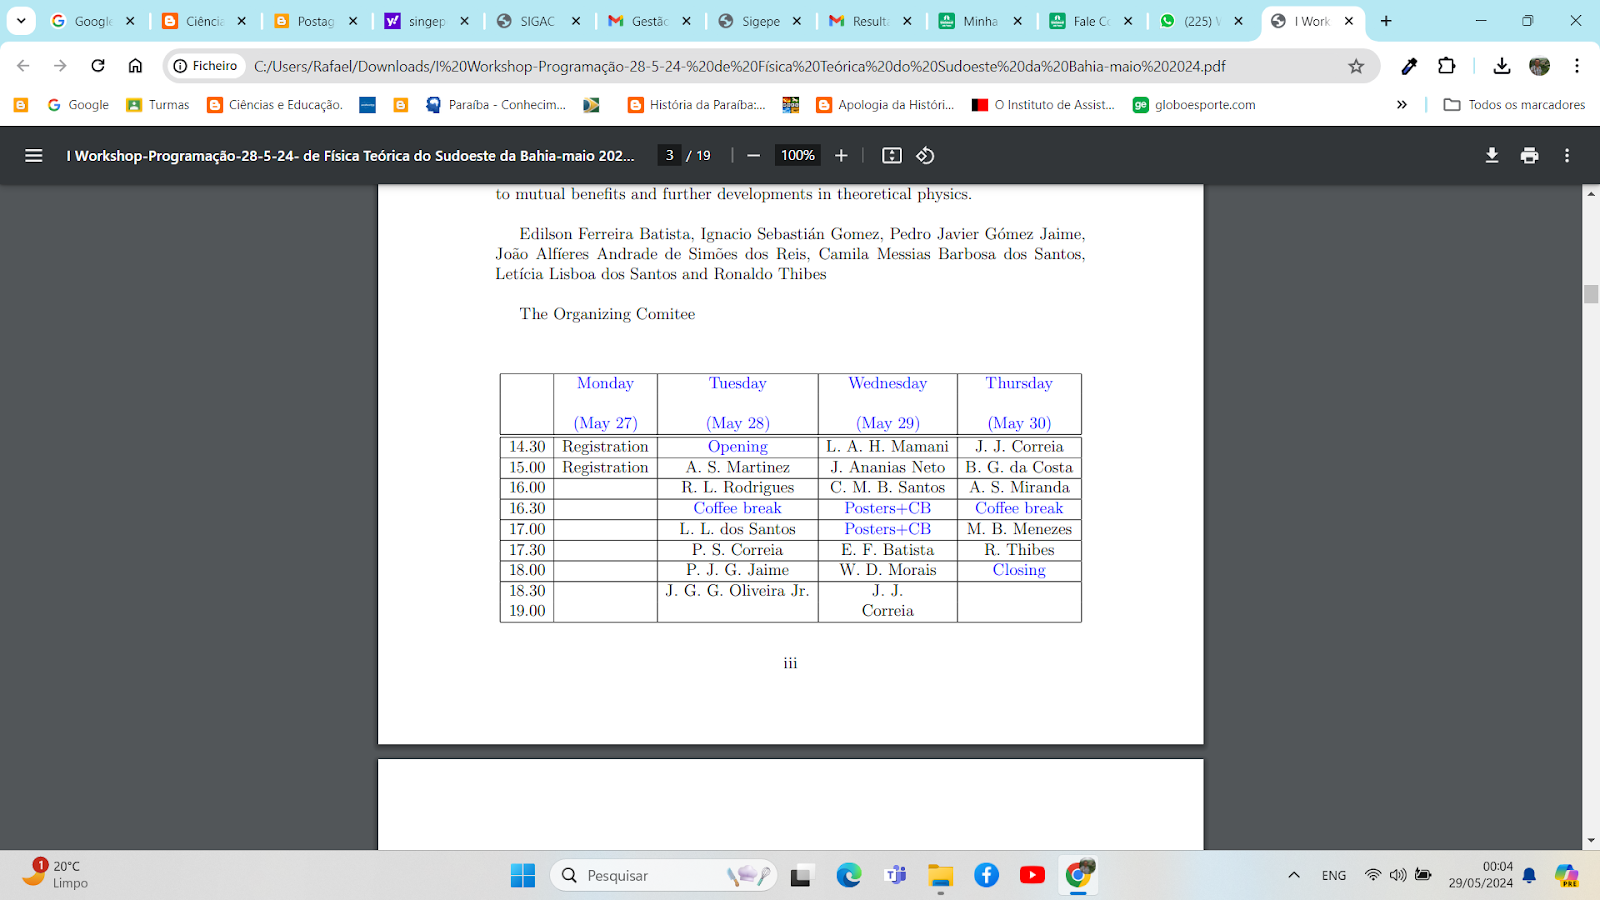Open Windows Start menu
Viewport: 1600px width, 900px height.
click(x=523, y=875)
